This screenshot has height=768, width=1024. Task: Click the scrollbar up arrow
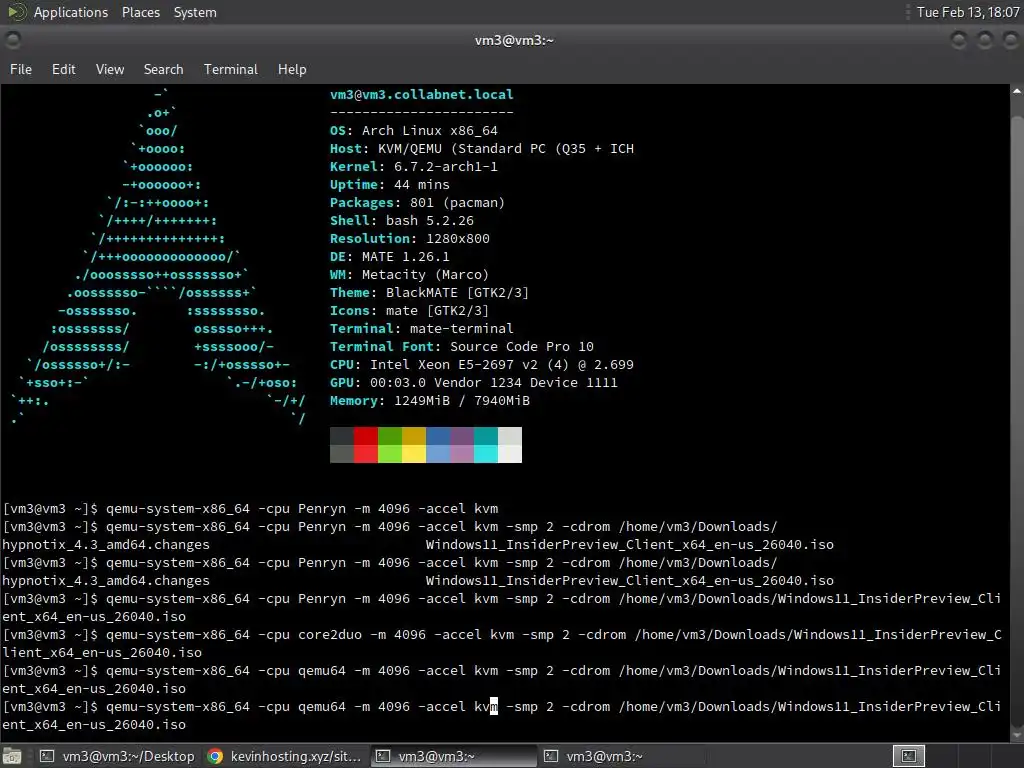[x=1017, y=92]
